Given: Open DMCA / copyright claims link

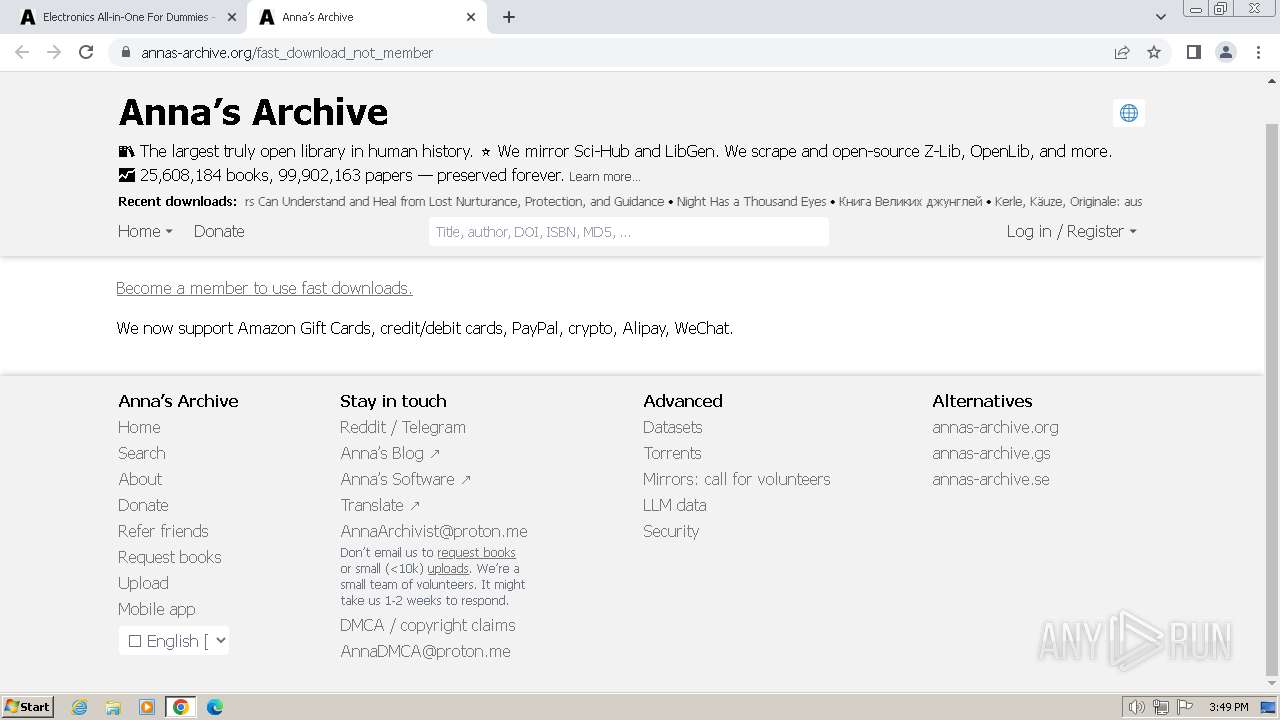Looking at the screenshot, I should click(x=428, y=625).
